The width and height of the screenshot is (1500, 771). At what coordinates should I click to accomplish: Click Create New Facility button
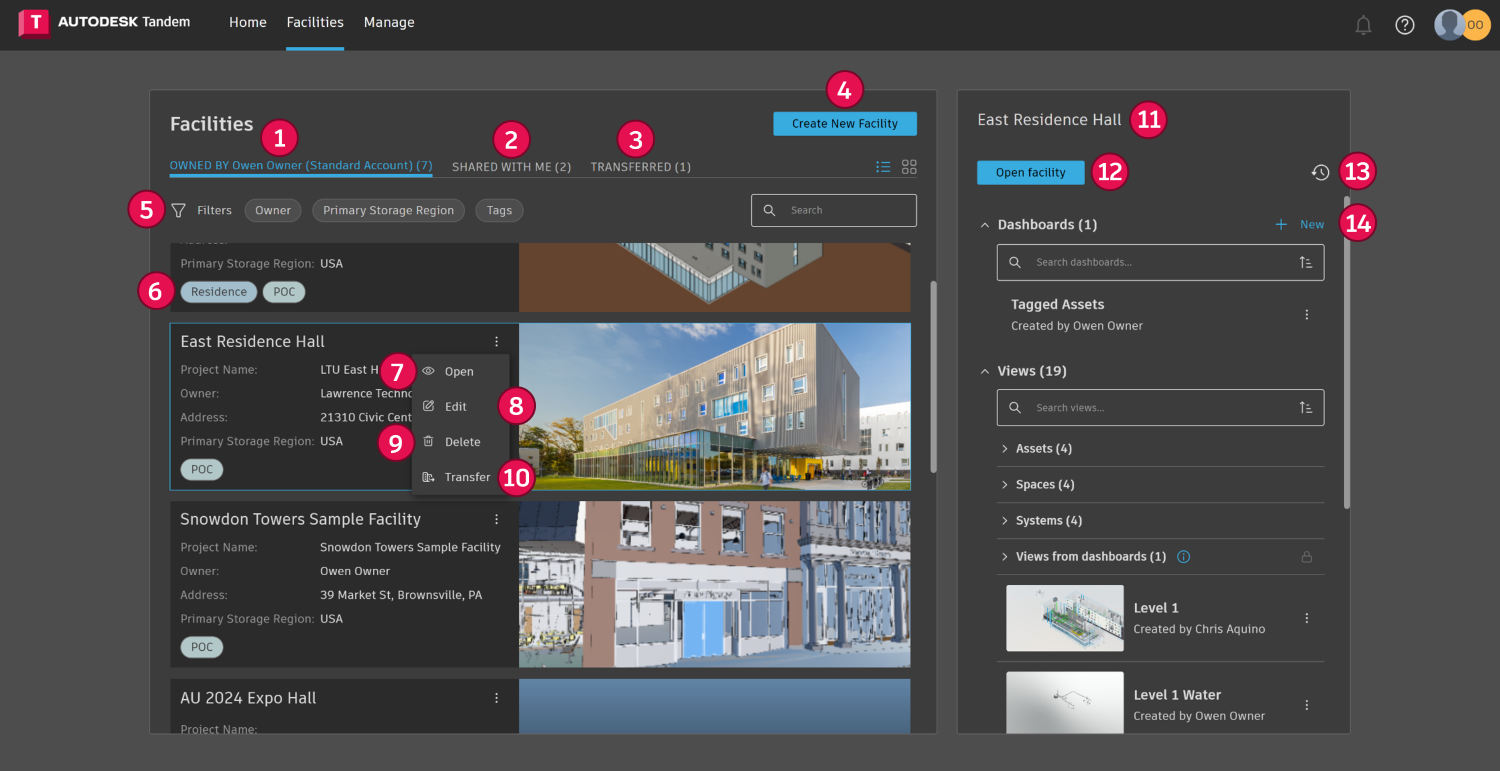pyautogui.click(x=845, y=124)
